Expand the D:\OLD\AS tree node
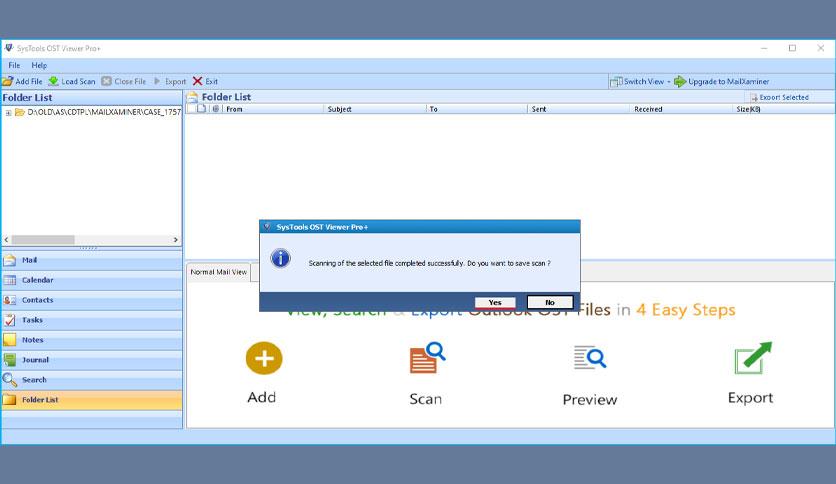 [8, 112]
